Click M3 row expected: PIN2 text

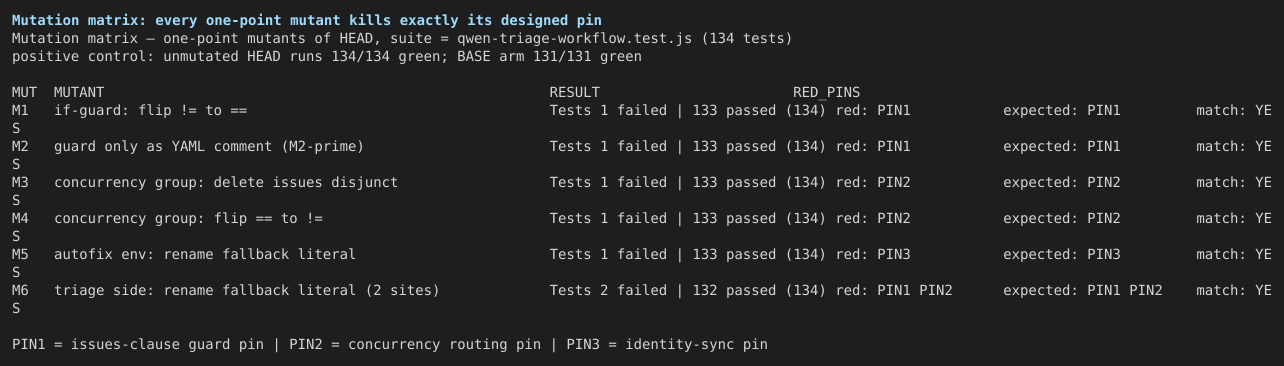1062,182
